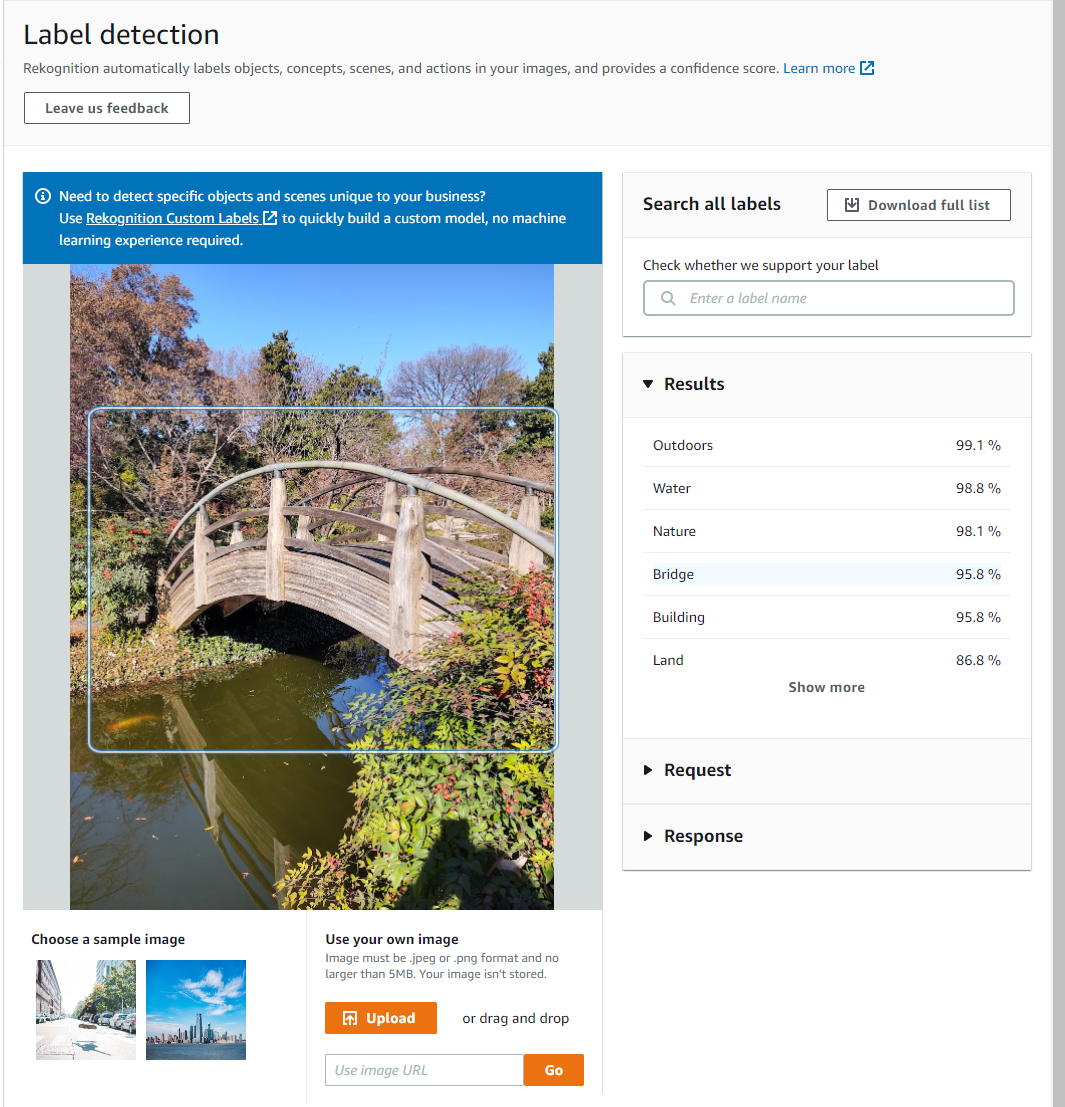Viewport: 1065px width, 1107px height.
Task: Click the bridge photo in the preview
Action: point(312,587)
